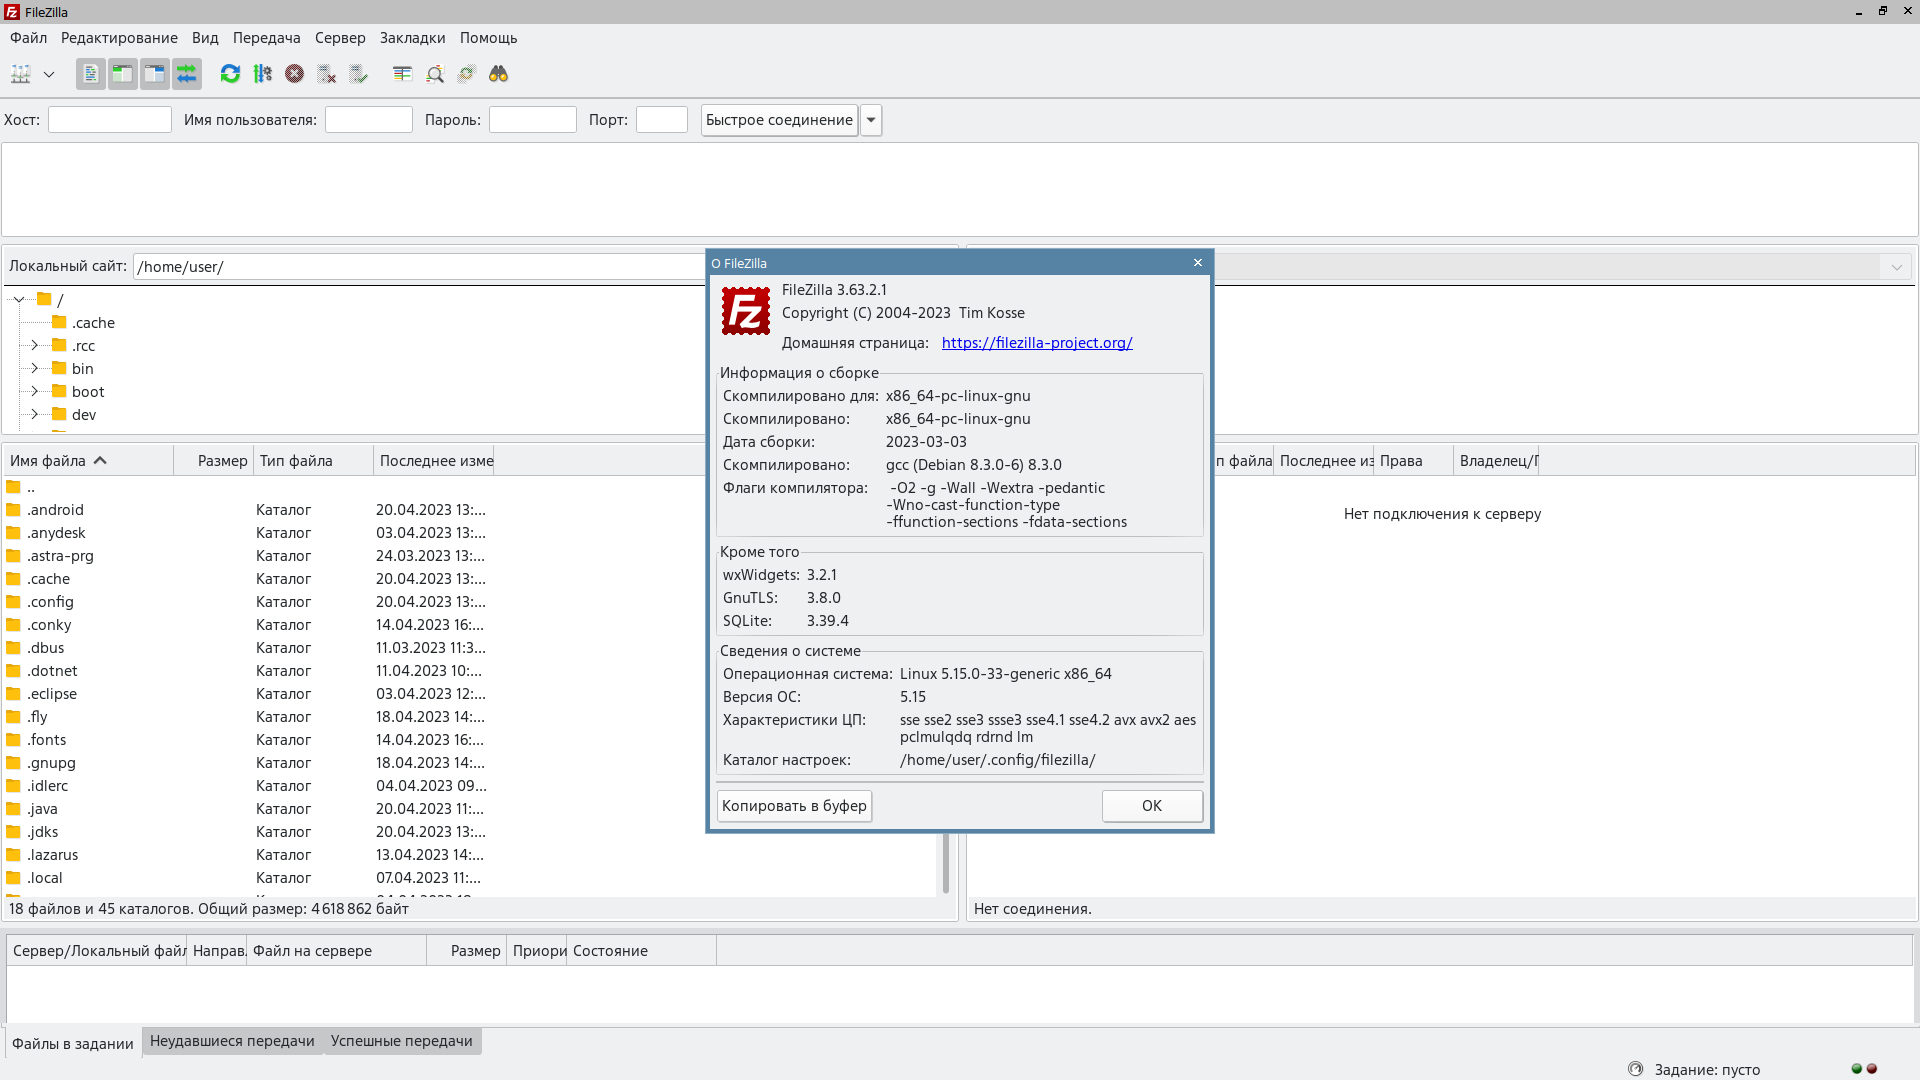Open the Редактирование menu
This screenshot has height=1080, width=1920.
(x=119, y=38)
